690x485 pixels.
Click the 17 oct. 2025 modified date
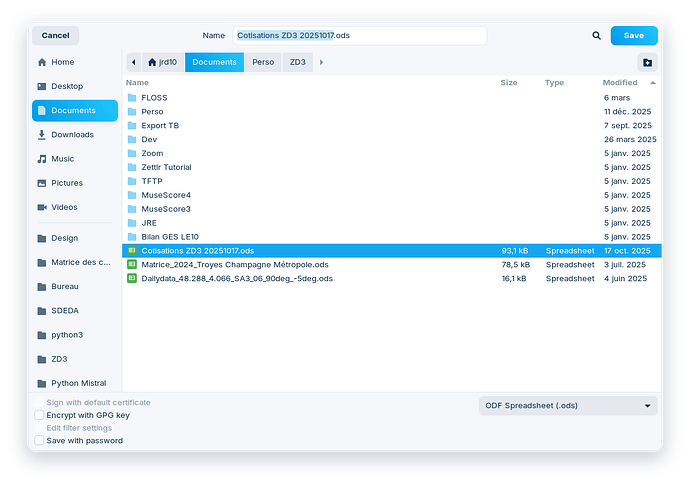[x=627, y=251]
